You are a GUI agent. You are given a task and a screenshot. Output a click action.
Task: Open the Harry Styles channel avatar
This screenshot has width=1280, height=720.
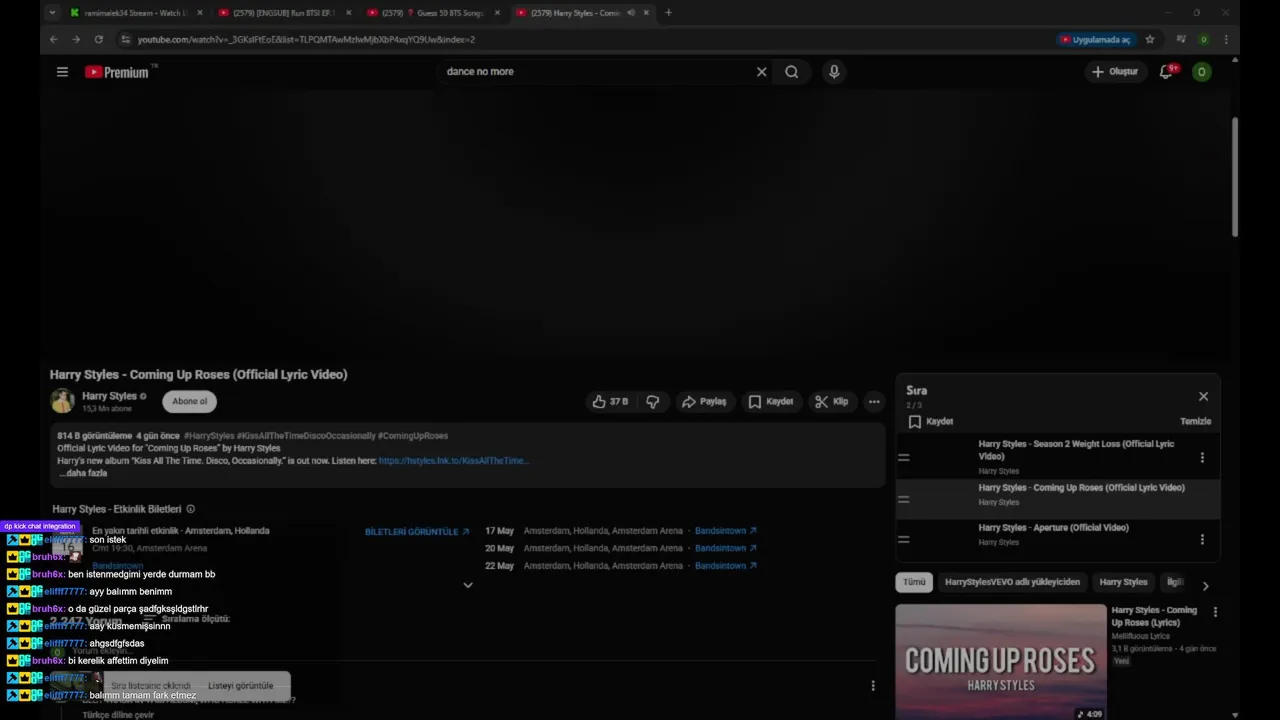(62, 401)
